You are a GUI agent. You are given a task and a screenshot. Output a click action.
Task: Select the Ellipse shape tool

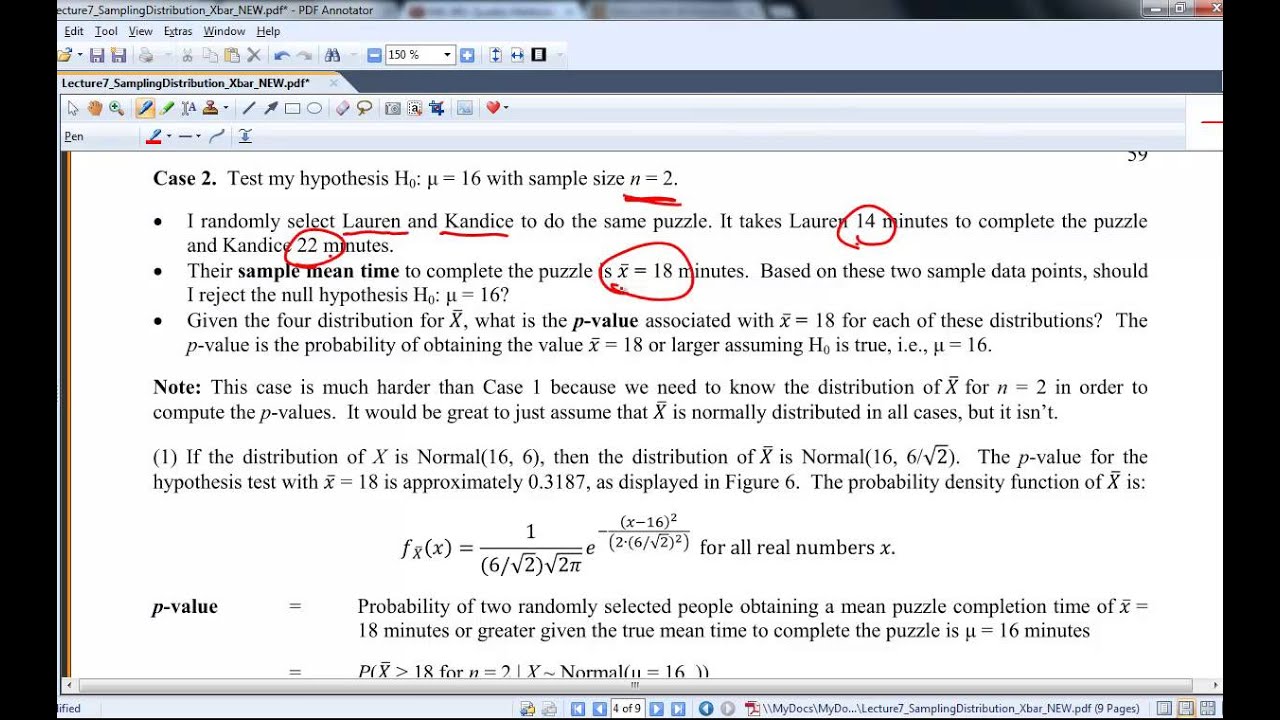tap(314, 108)
